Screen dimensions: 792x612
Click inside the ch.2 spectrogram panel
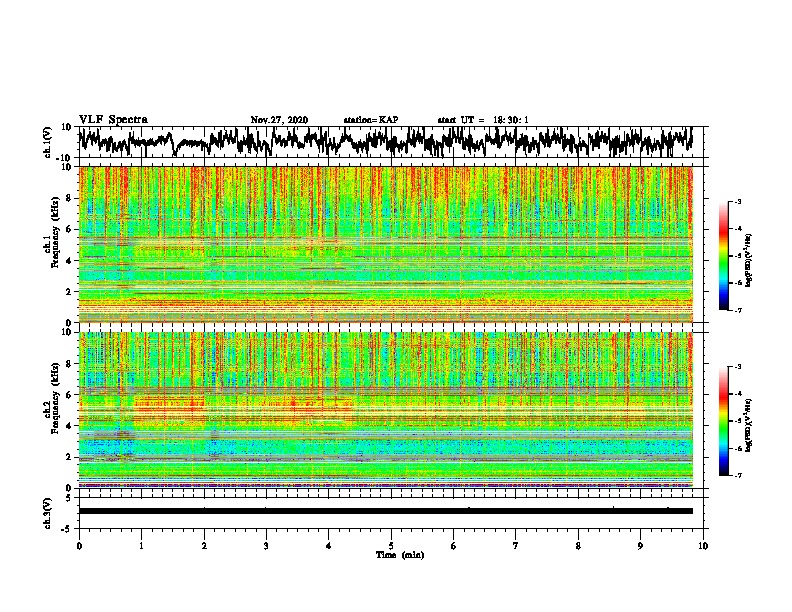(385, 410)
